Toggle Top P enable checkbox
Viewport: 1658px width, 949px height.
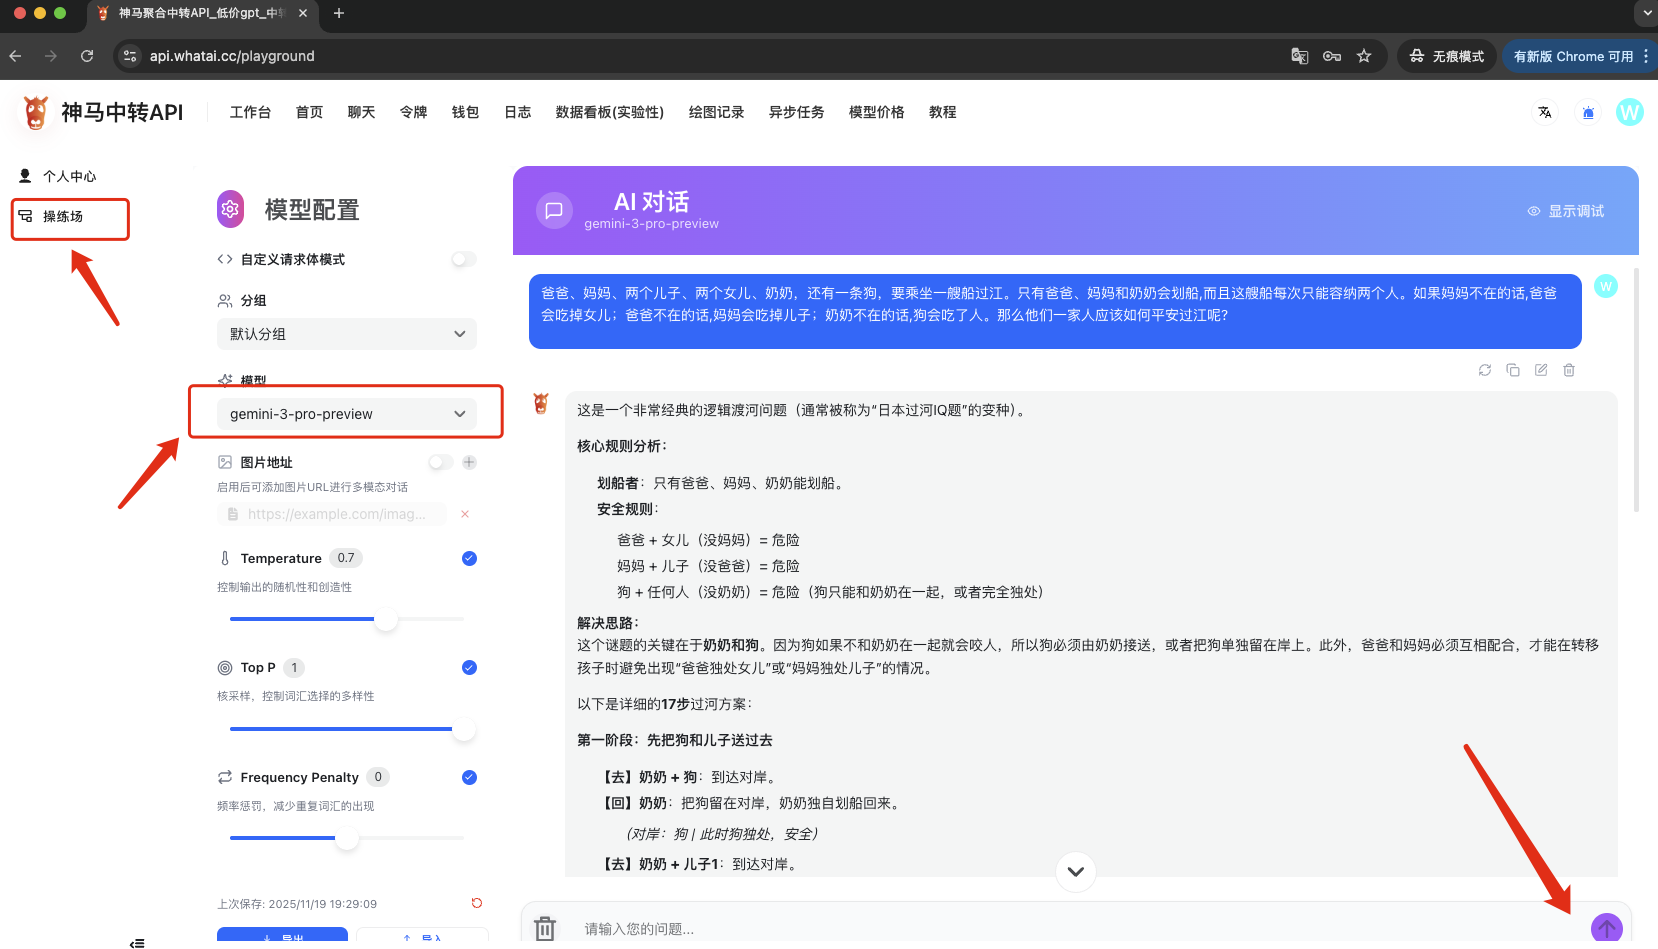click(x=469, y=667)
